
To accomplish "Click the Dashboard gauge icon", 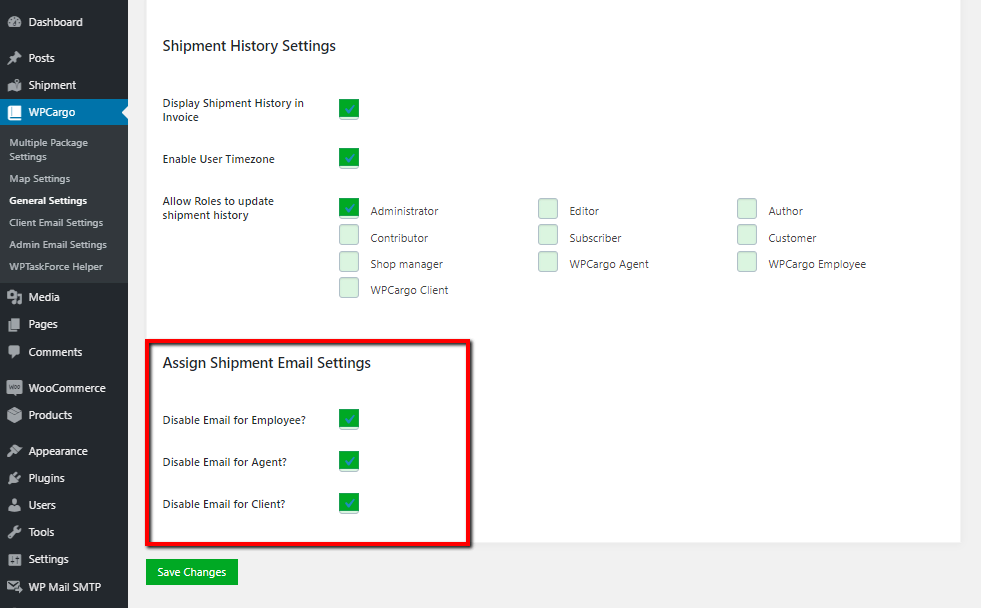I will click(x=14, y=22).
